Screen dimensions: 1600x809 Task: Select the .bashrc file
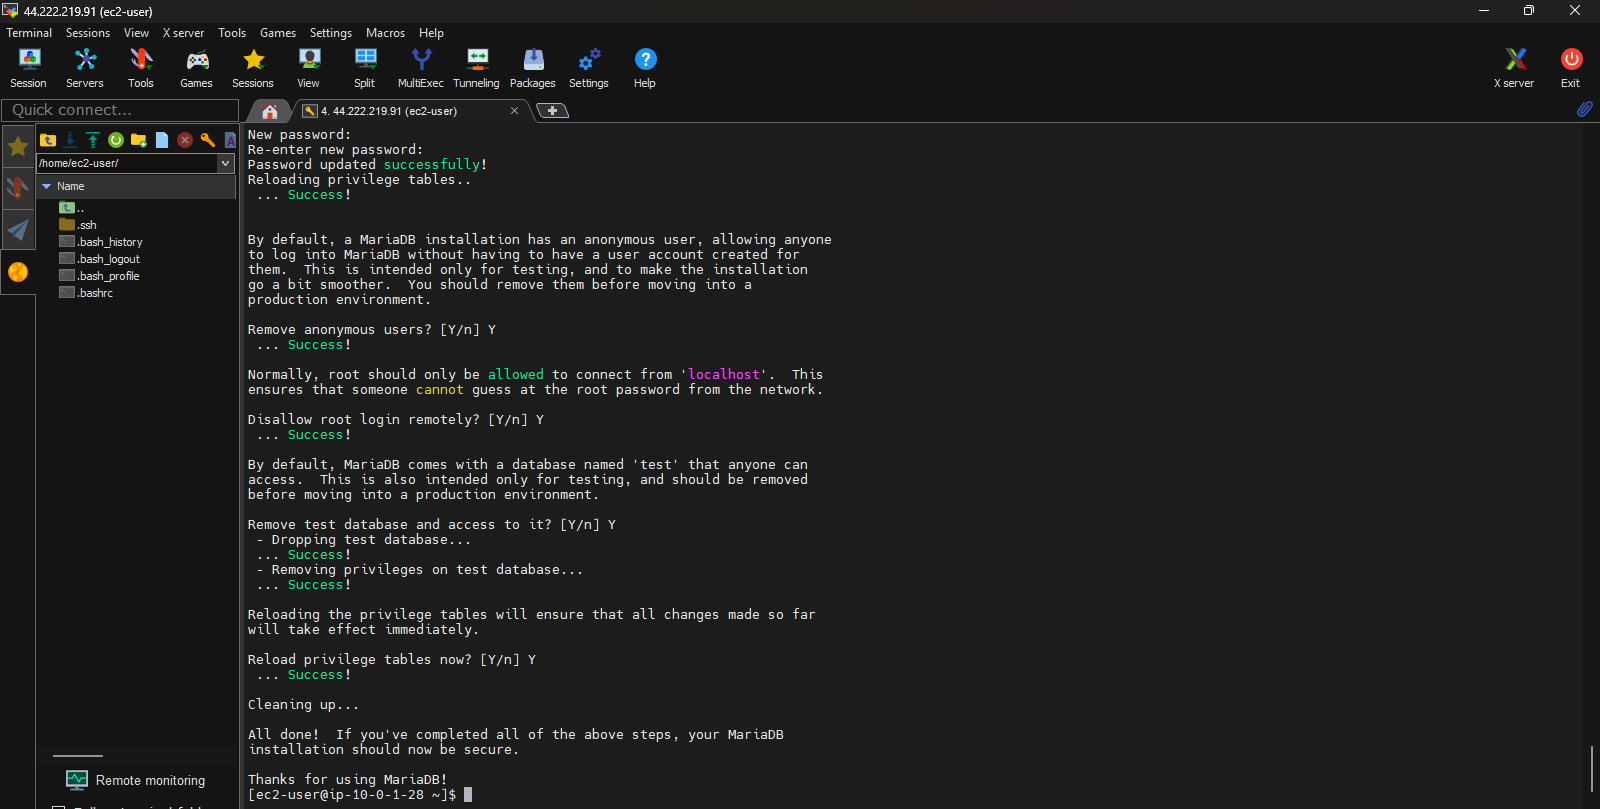[86, 293]
